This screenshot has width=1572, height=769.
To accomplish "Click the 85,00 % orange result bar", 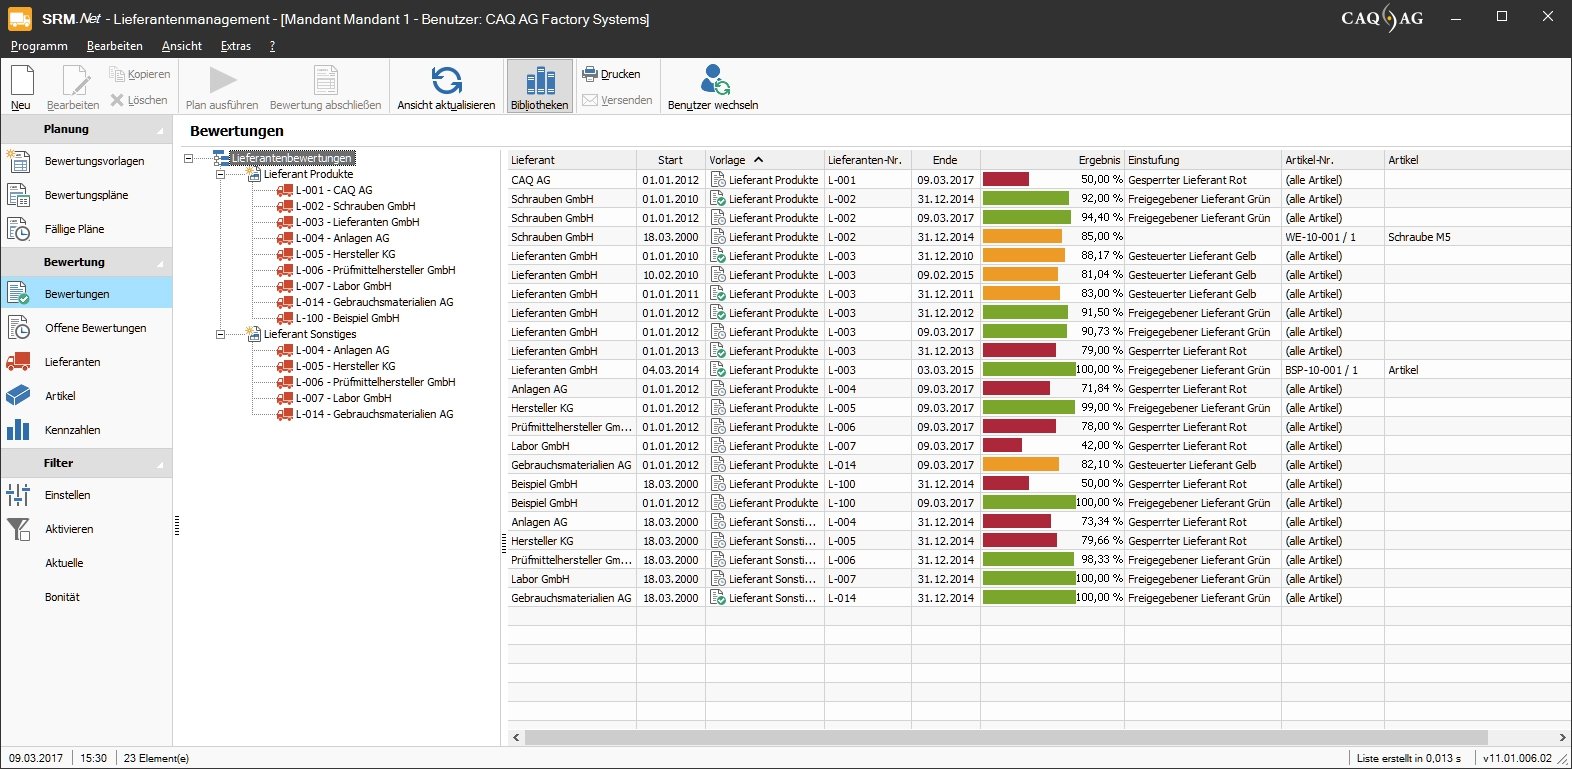I will click(1022, 237).
